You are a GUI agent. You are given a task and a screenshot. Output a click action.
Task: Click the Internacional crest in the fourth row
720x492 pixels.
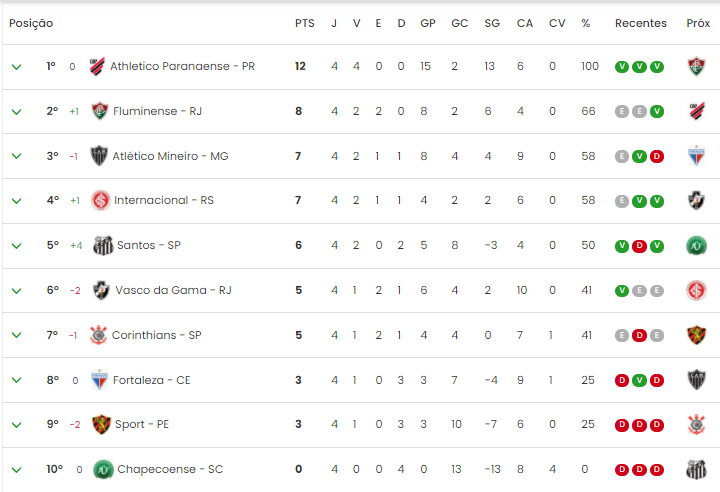click(x=101, y=200)
